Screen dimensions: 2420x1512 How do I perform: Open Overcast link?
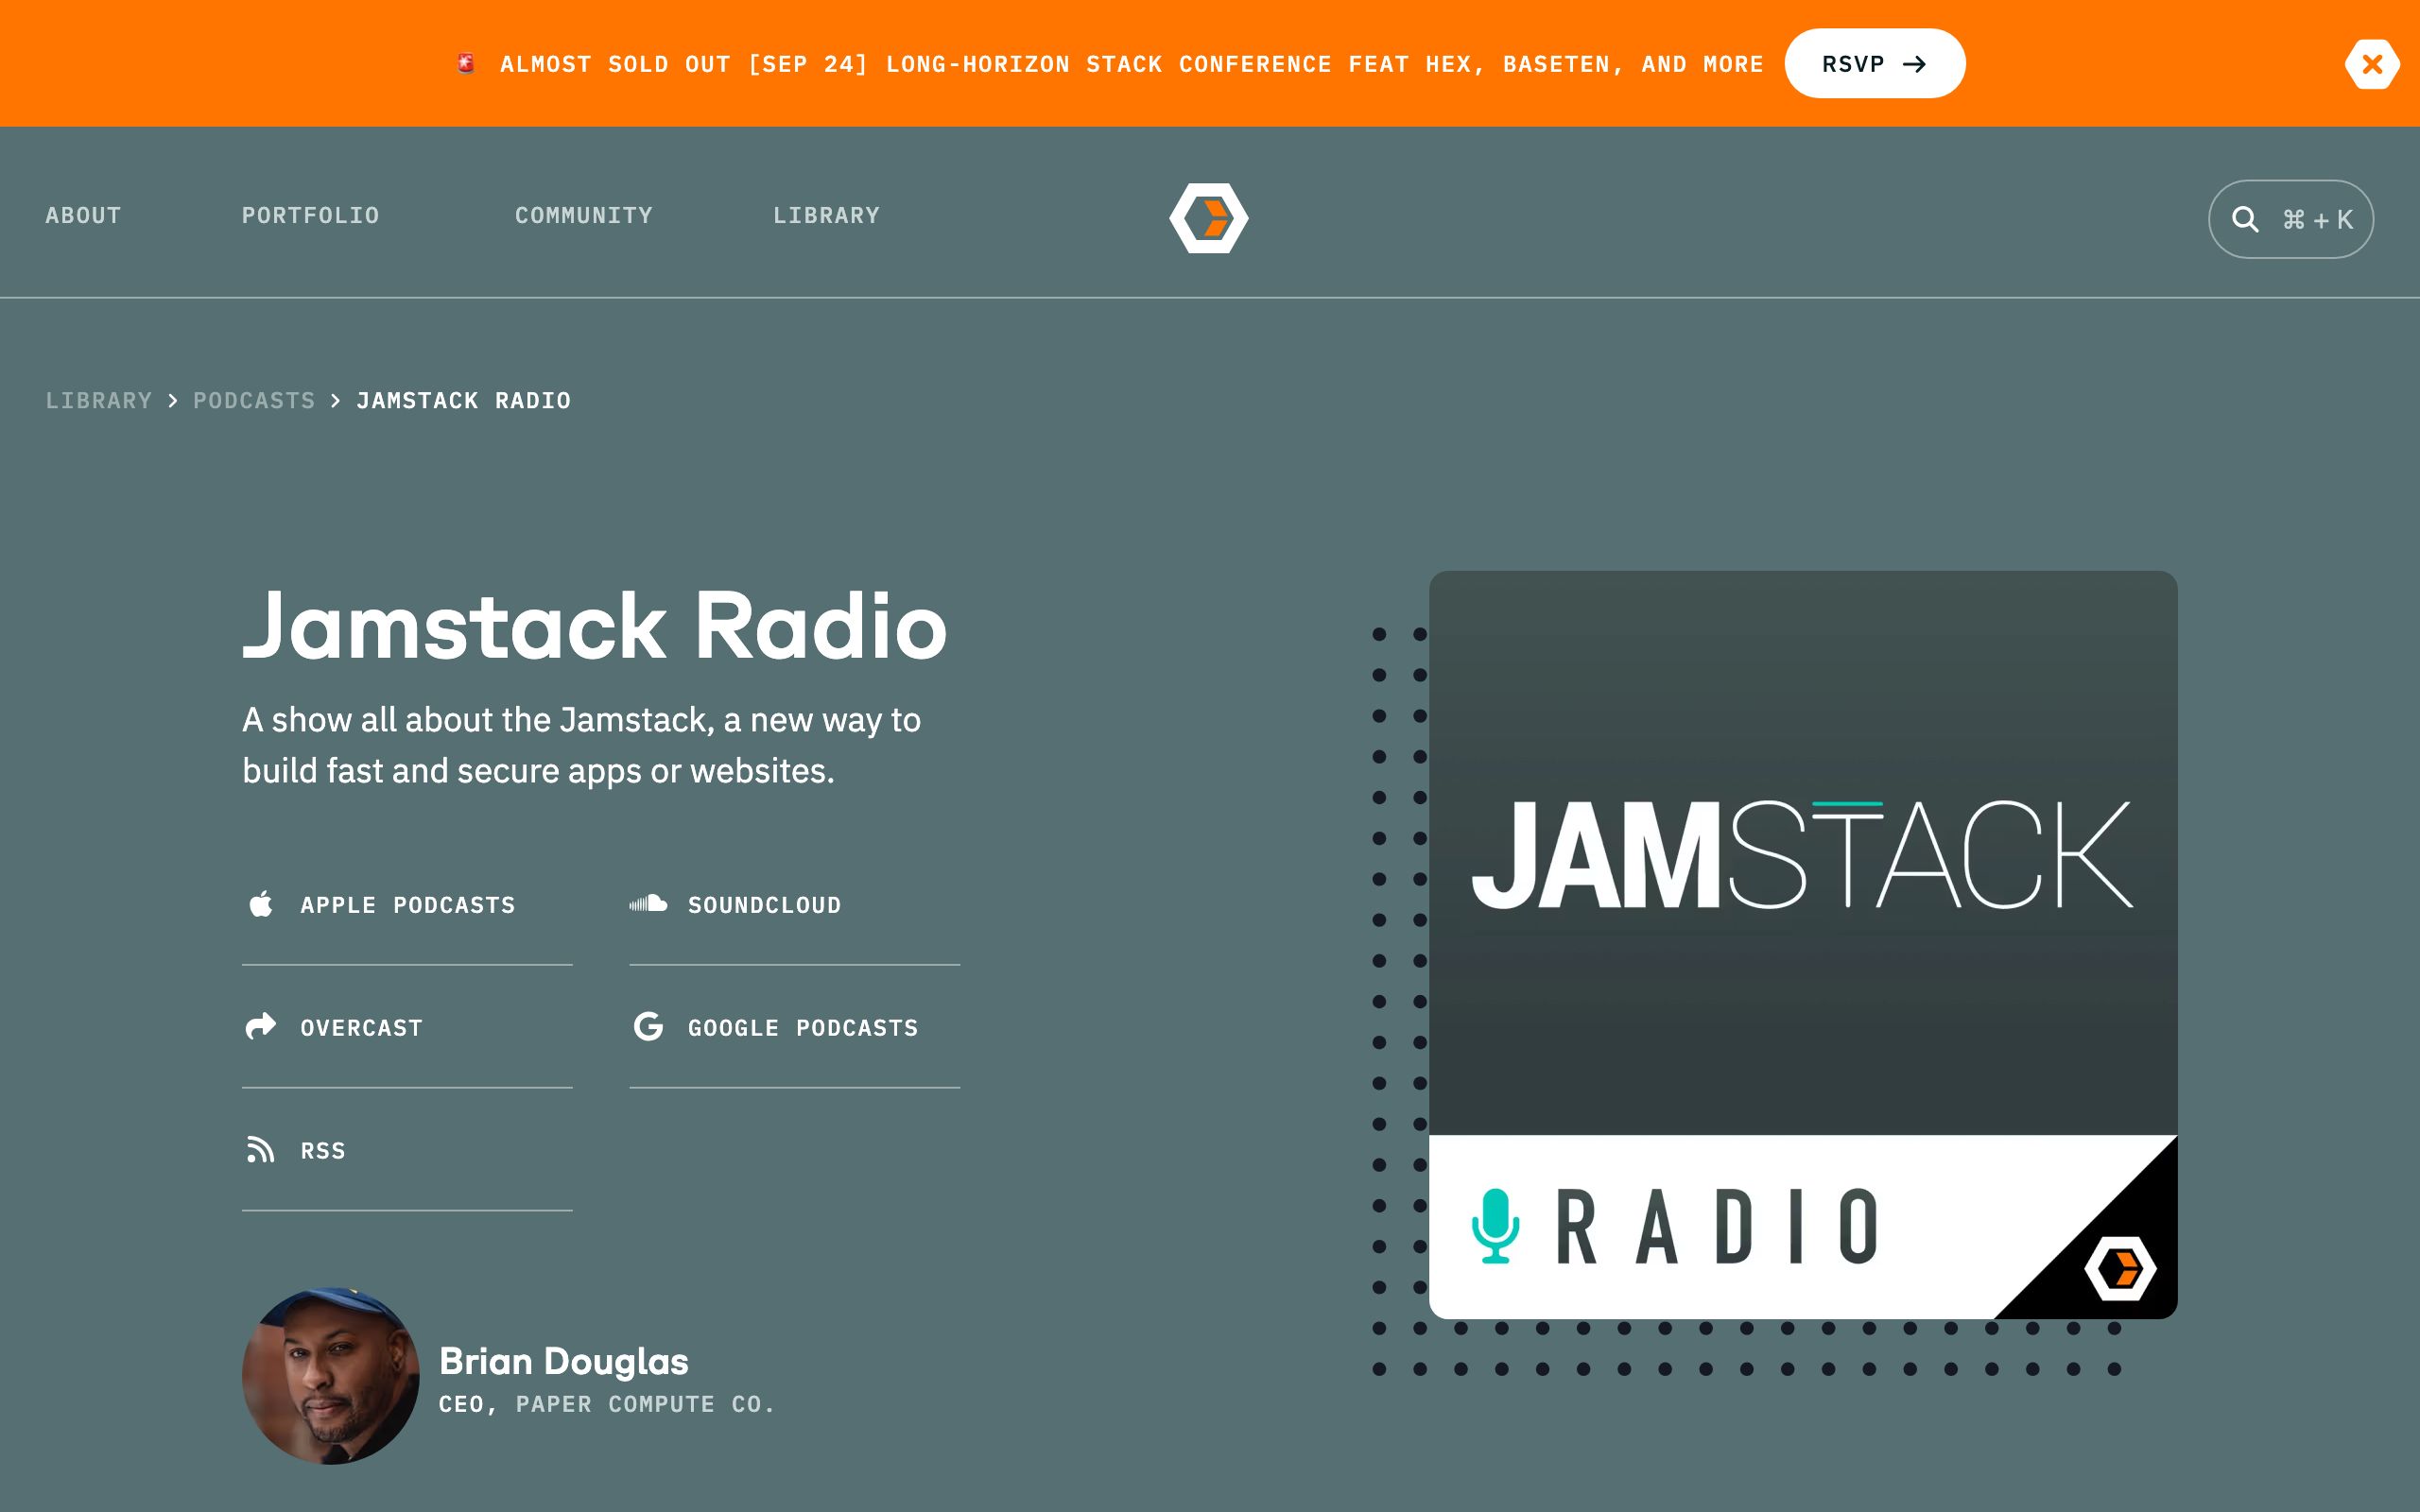407,1027
